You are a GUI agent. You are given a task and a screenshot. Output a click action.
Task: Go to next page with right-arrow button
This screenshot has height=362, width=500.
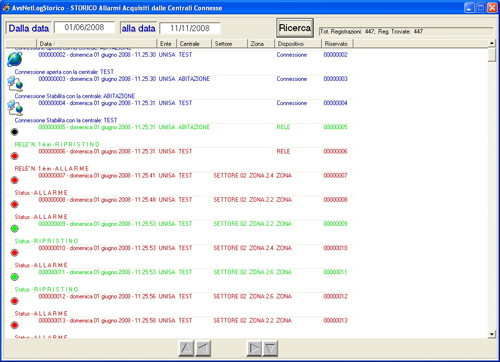[254, 348]
